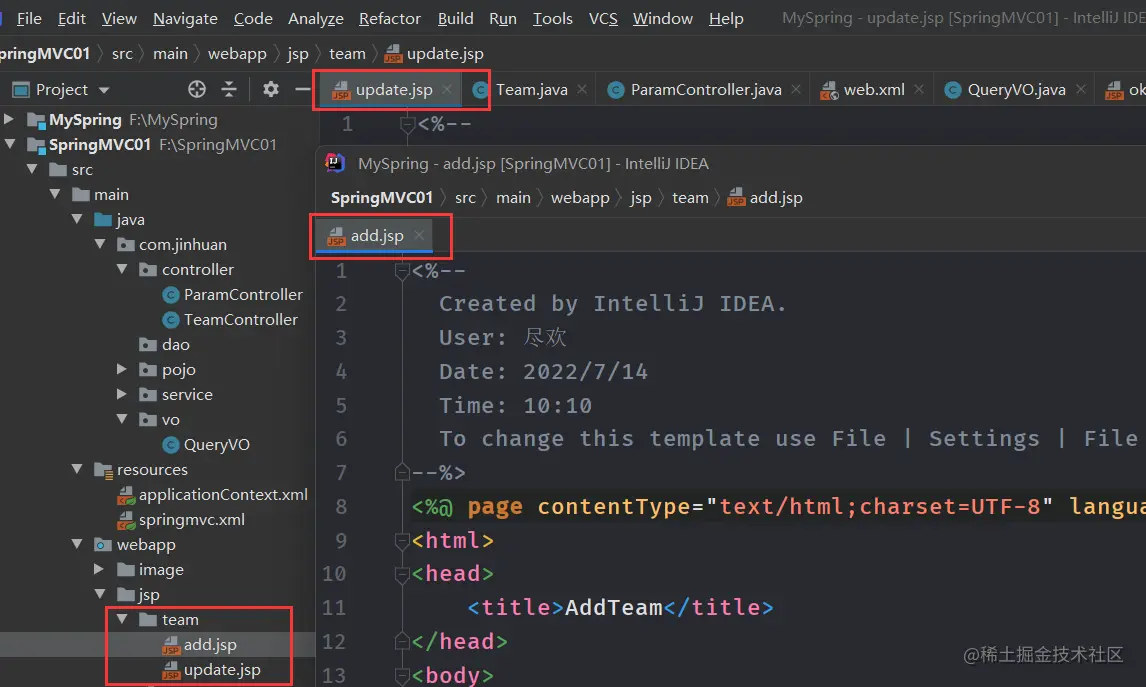Screen dimensions: 1146x687
Task: Open the Navigate menu
Action: tap(185, 18)
